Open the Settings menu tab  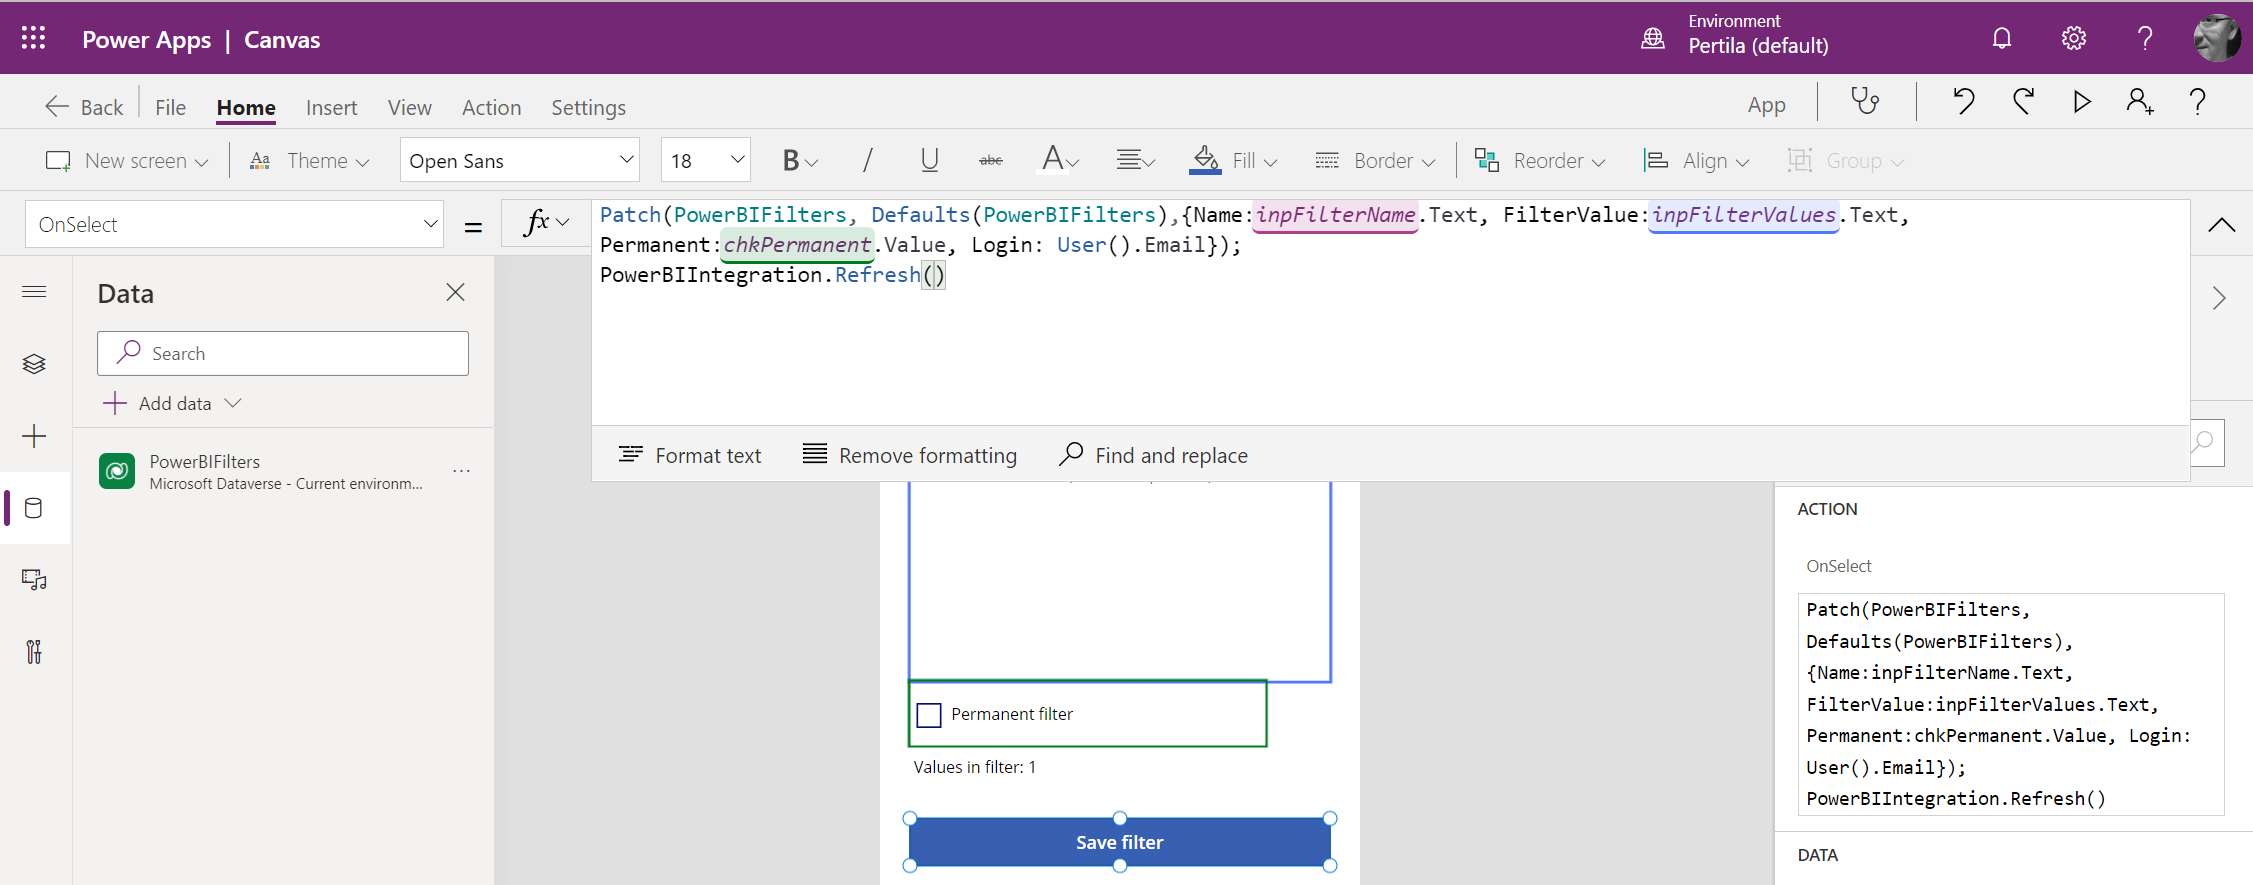click(588, 107)
